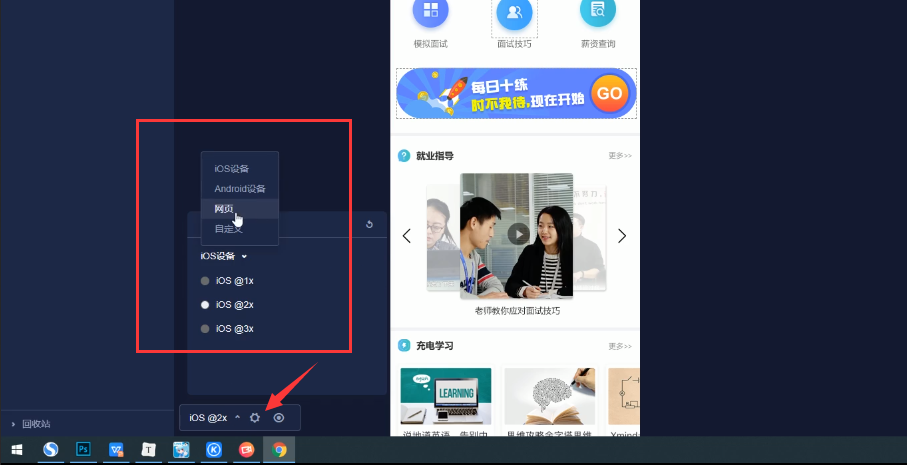Open 更多>> link beside 就业指导
The width and height of the screenshot is (907, 465).
click(x=620, y=156)
